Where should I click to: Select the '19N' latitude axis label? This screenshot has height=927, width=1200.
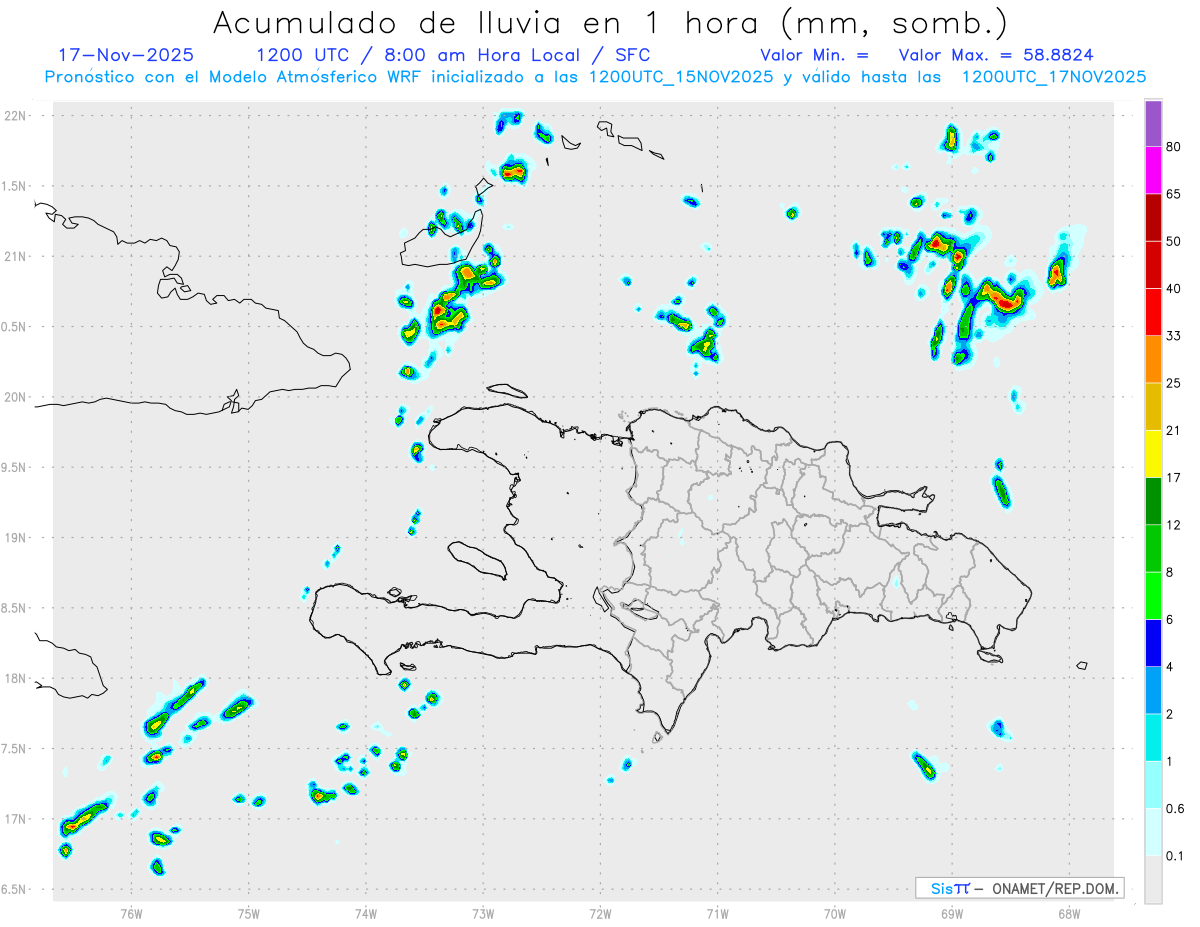(x=16, y=538)
